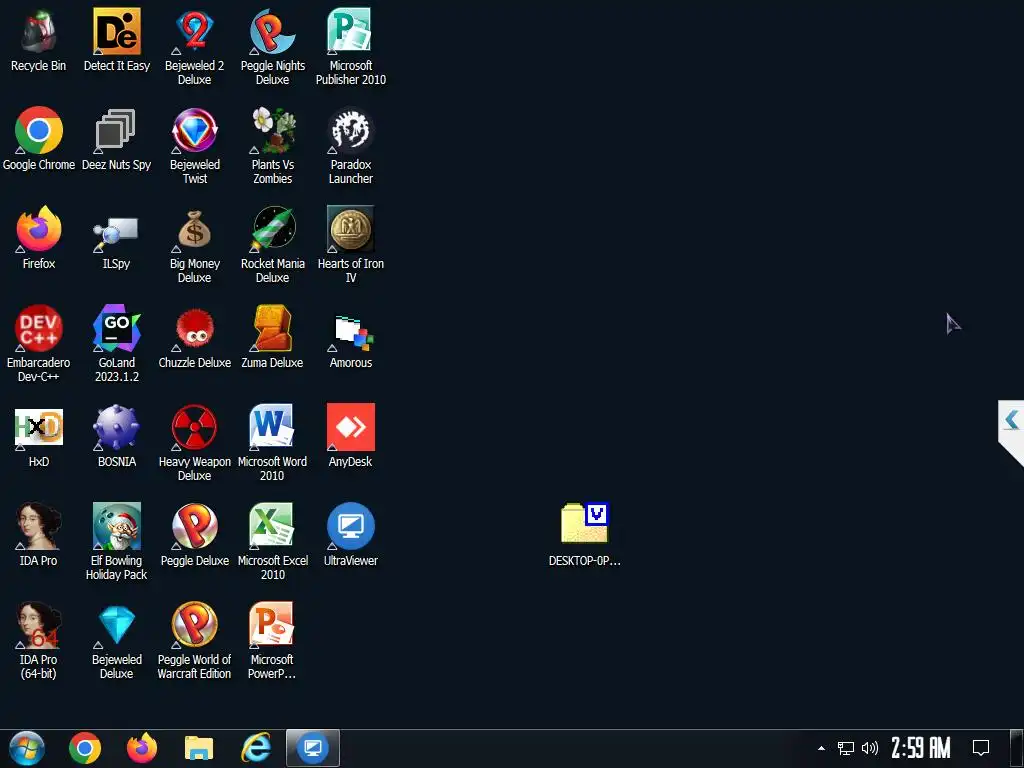Show hidden system tray icons
Viewport: 1024px width, 768px height.
click(x=821, y=748)
